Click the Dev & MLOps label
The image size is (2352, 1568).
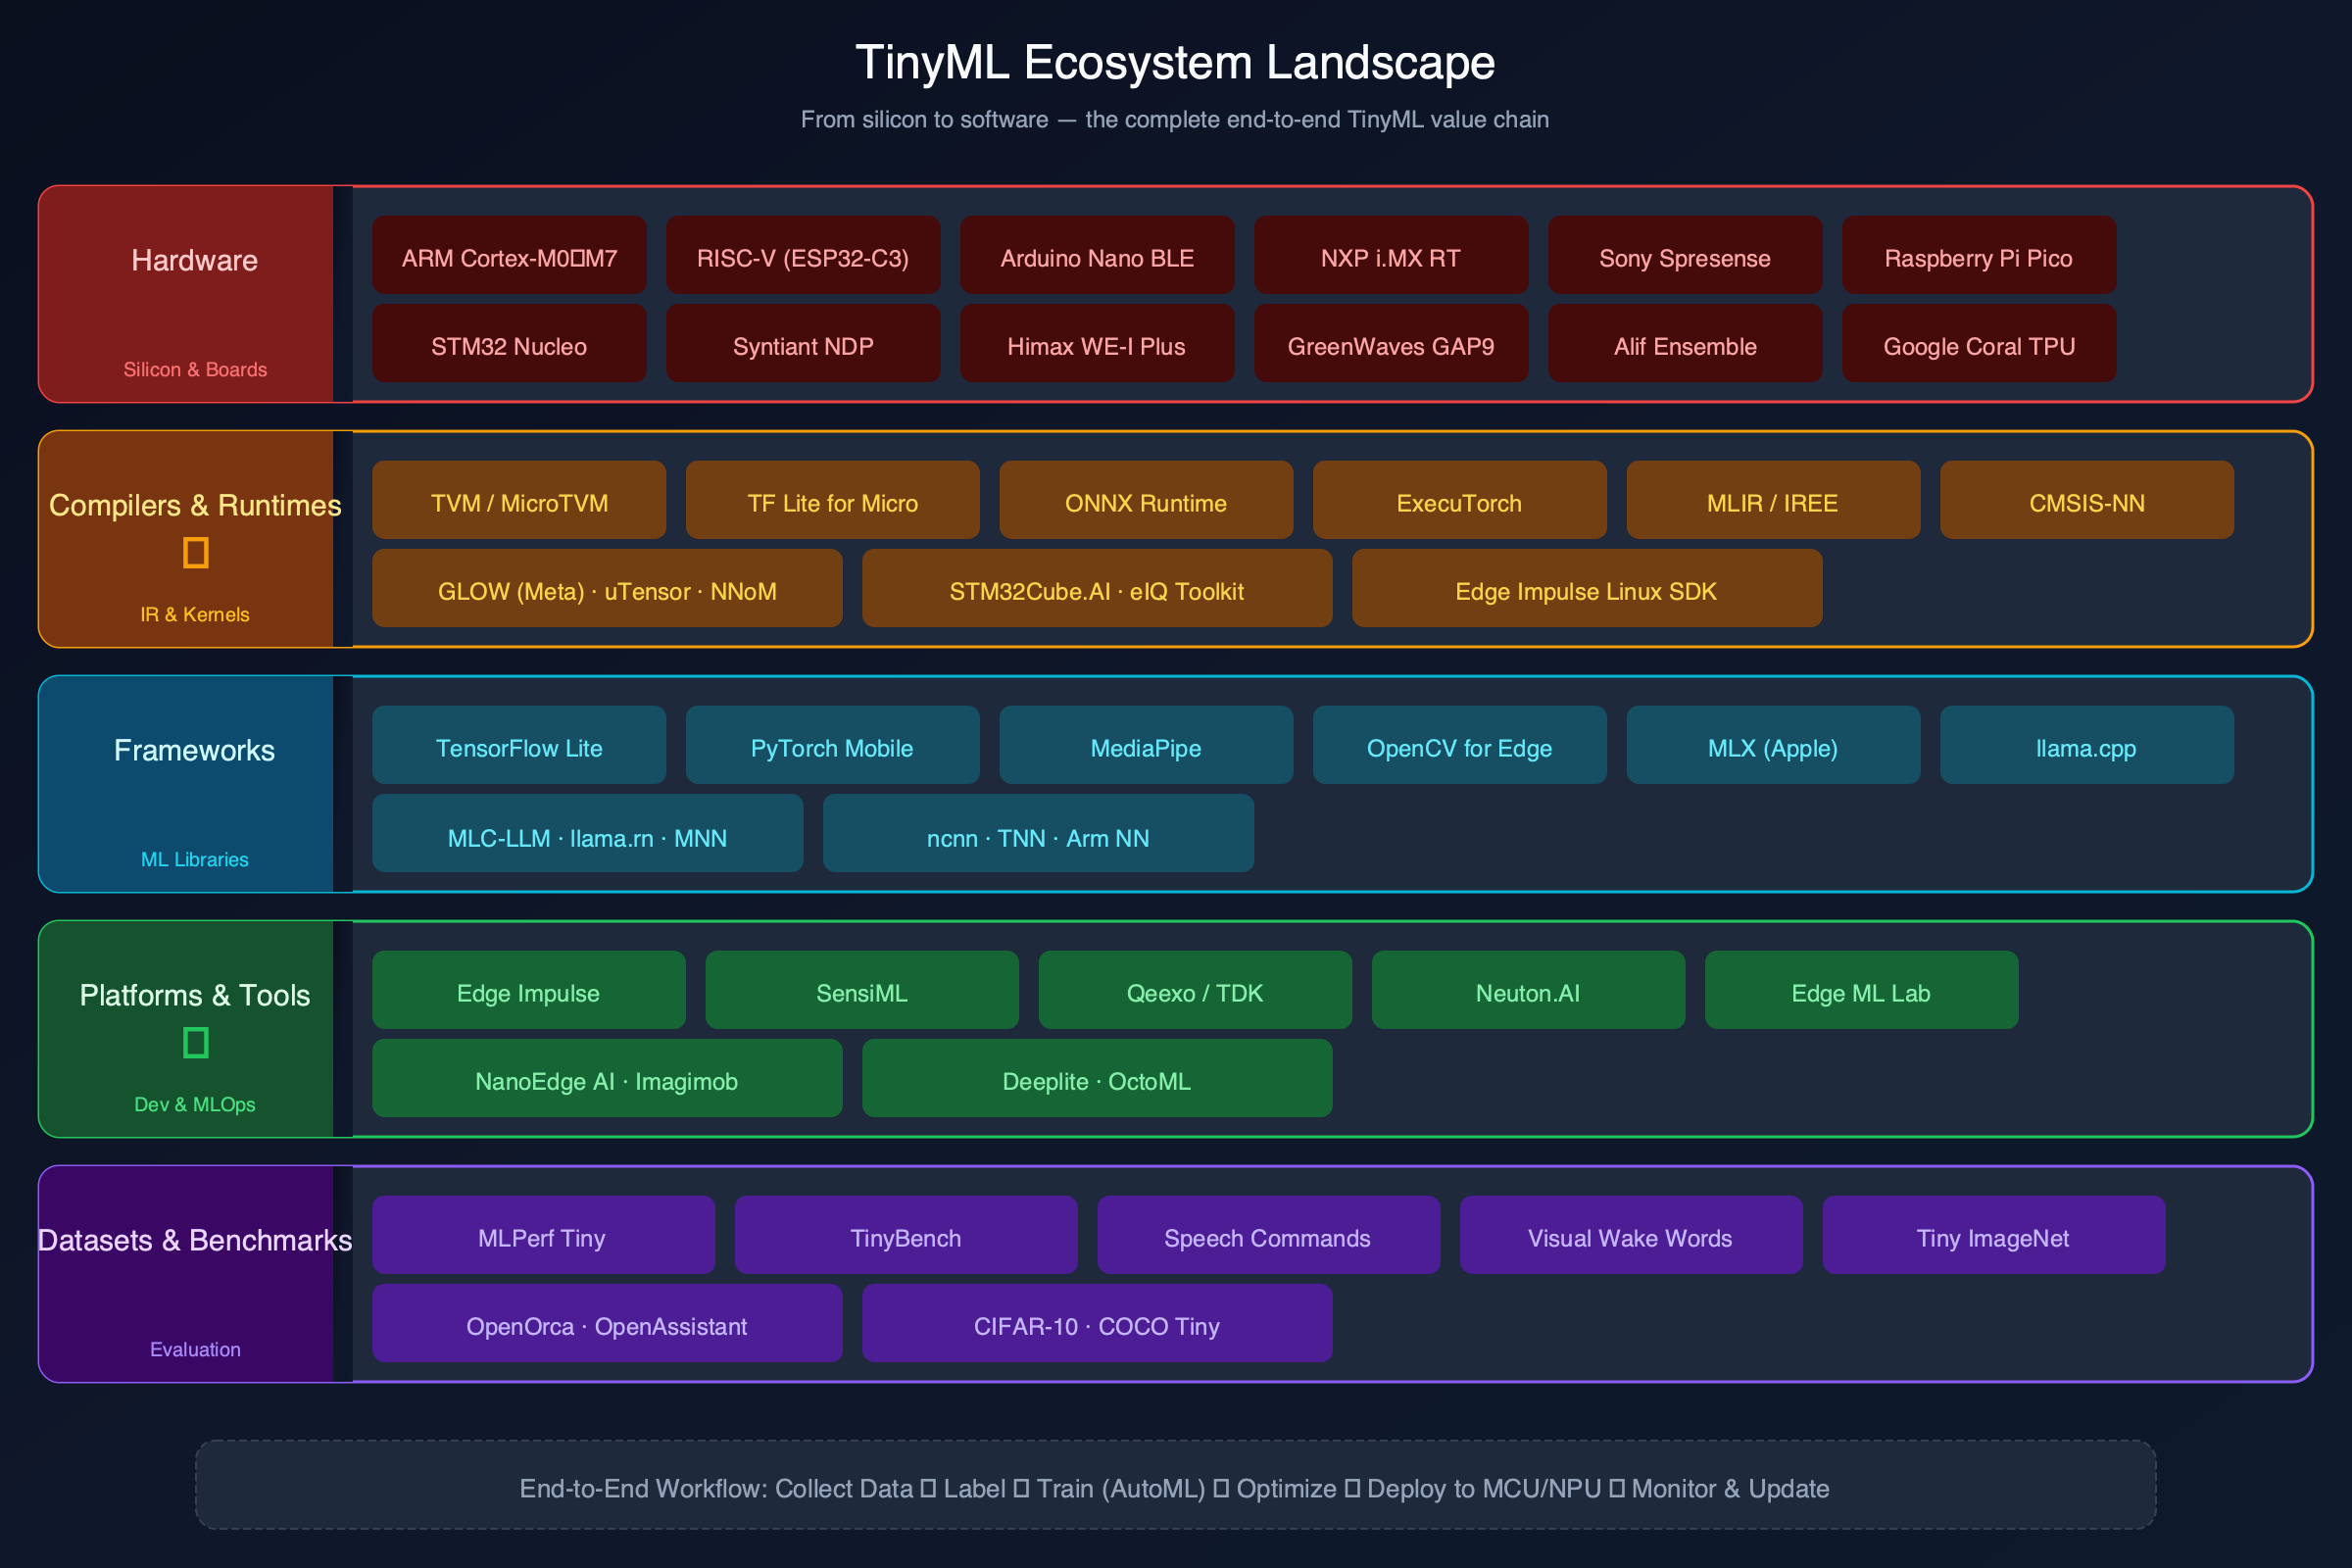195,1104
